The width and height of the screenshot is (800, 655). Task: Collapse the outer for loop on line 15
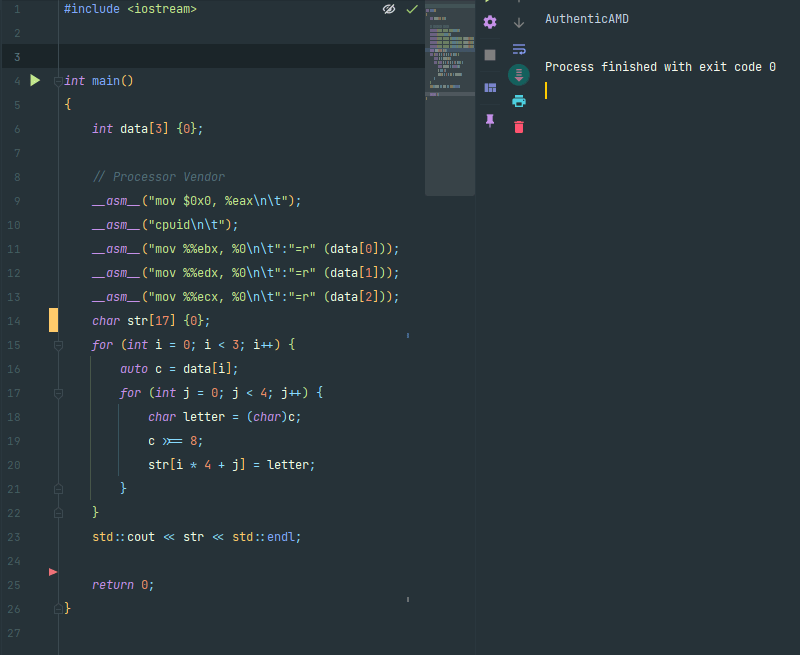coord(58,345)
